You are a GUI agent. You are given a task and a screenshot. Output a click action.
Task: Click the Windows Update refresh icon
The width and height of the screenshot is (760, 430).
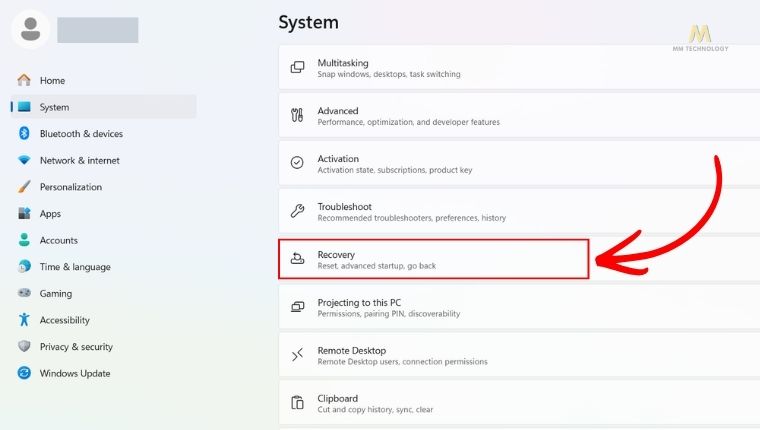24,373
